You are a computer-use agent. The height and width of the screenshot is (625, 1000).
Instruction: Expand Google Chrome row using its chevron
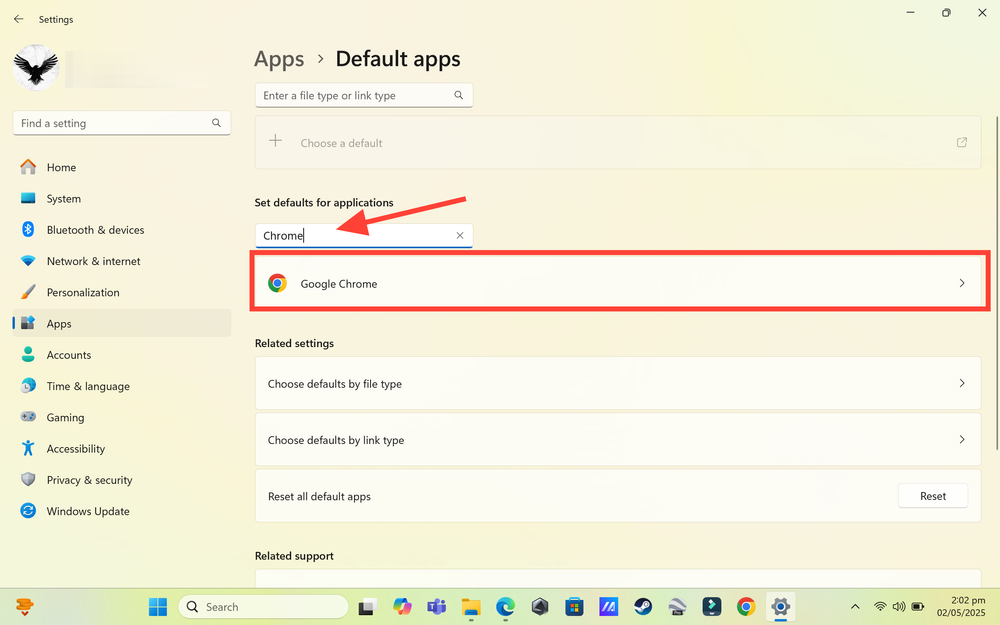(962, 283)
